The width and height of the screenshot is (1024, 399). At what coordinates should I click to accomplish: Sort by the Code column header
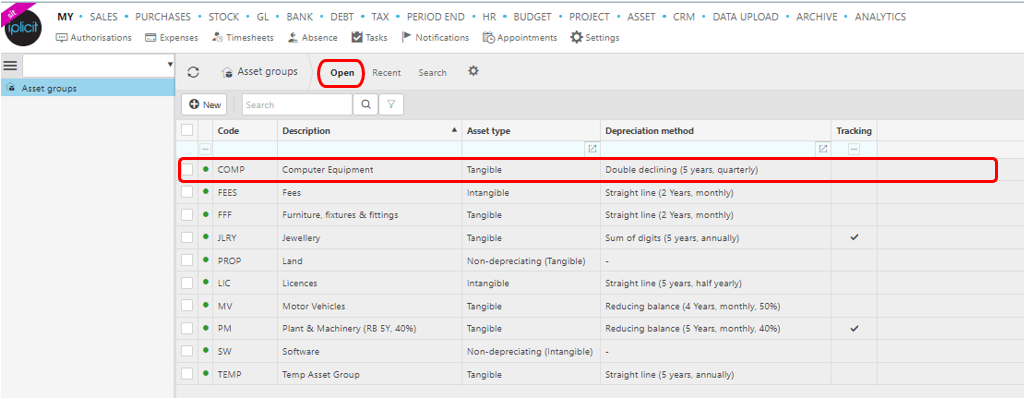click(x=245, y=131)
